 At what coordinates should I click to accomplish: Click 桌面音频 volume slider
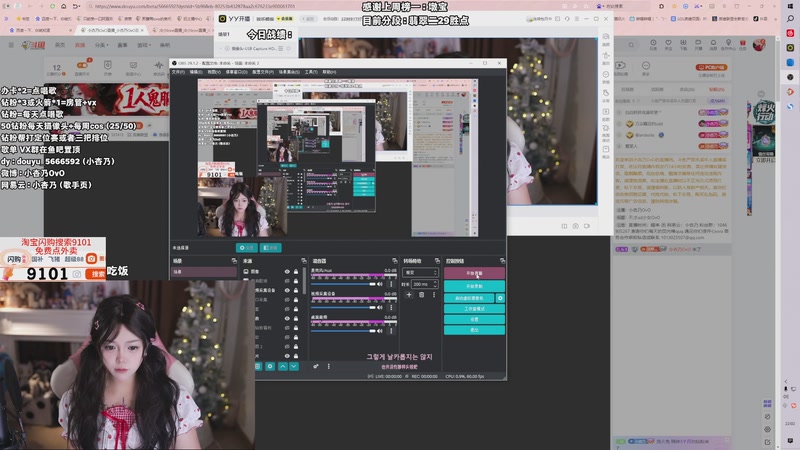click(x=343, y=331)
